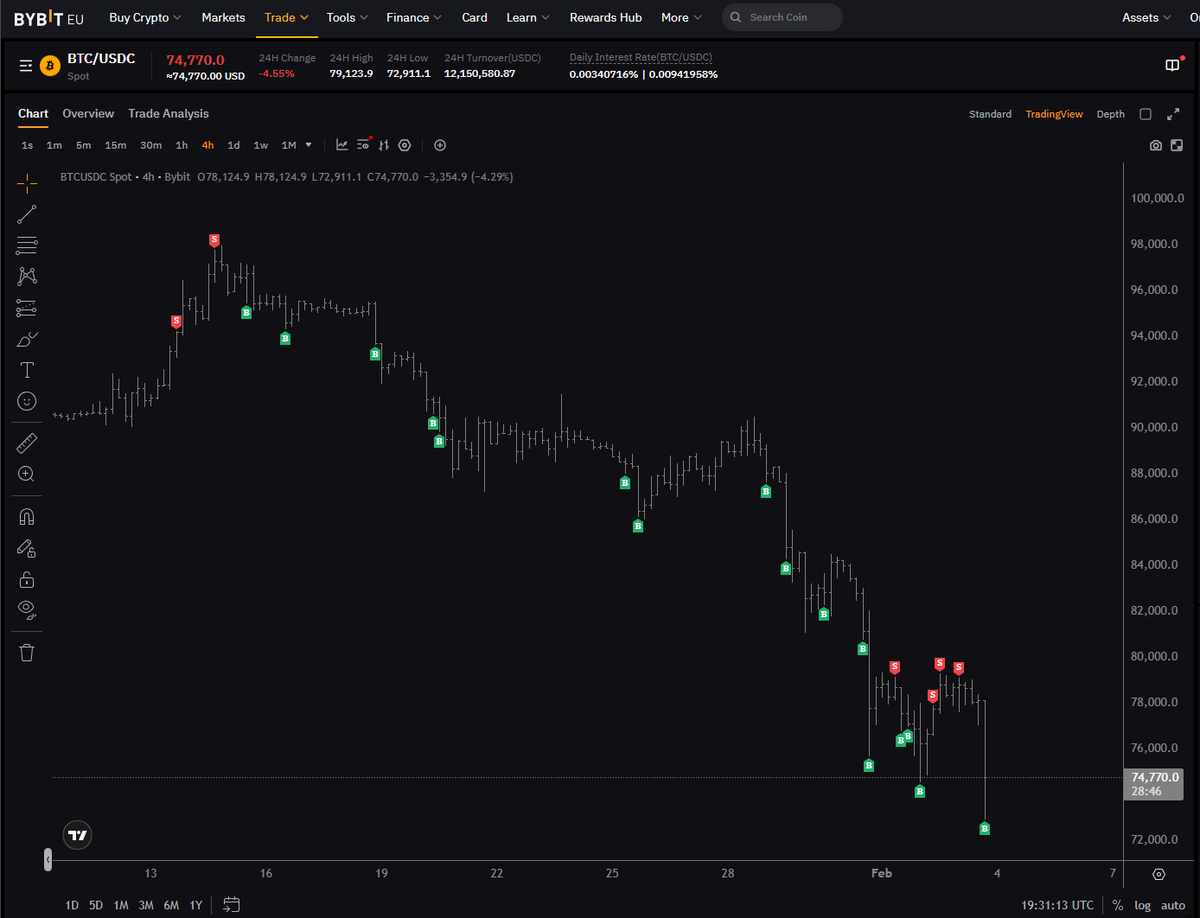
Task: Toggle auto scale mode
Action: tap(1173, 905)
